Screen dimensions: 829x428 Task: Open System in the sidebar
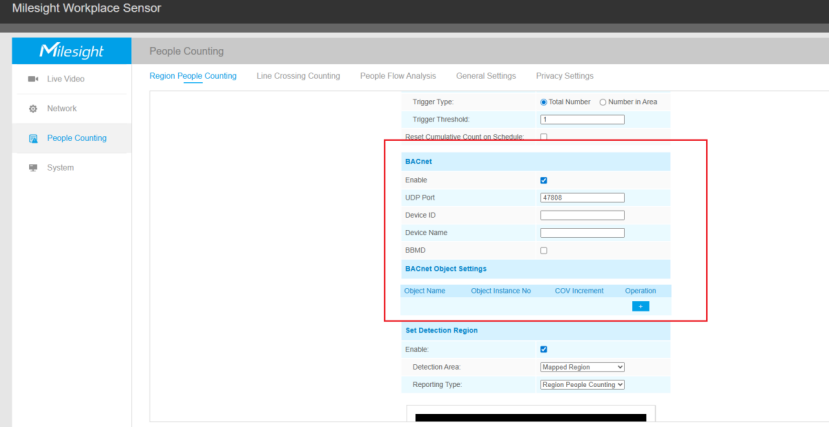60,168
